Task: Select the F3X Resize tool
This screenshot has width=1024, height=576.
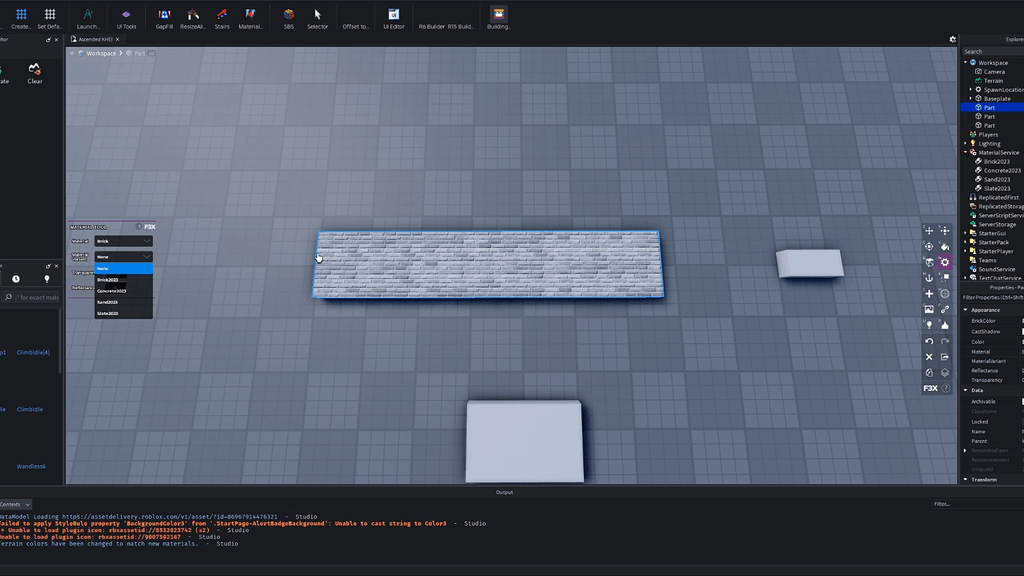Action: (x=945, y=231)
